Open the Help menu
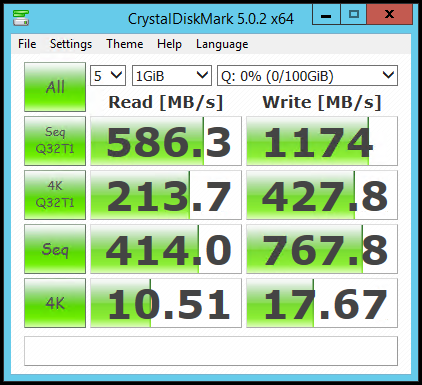 point(169,44)
